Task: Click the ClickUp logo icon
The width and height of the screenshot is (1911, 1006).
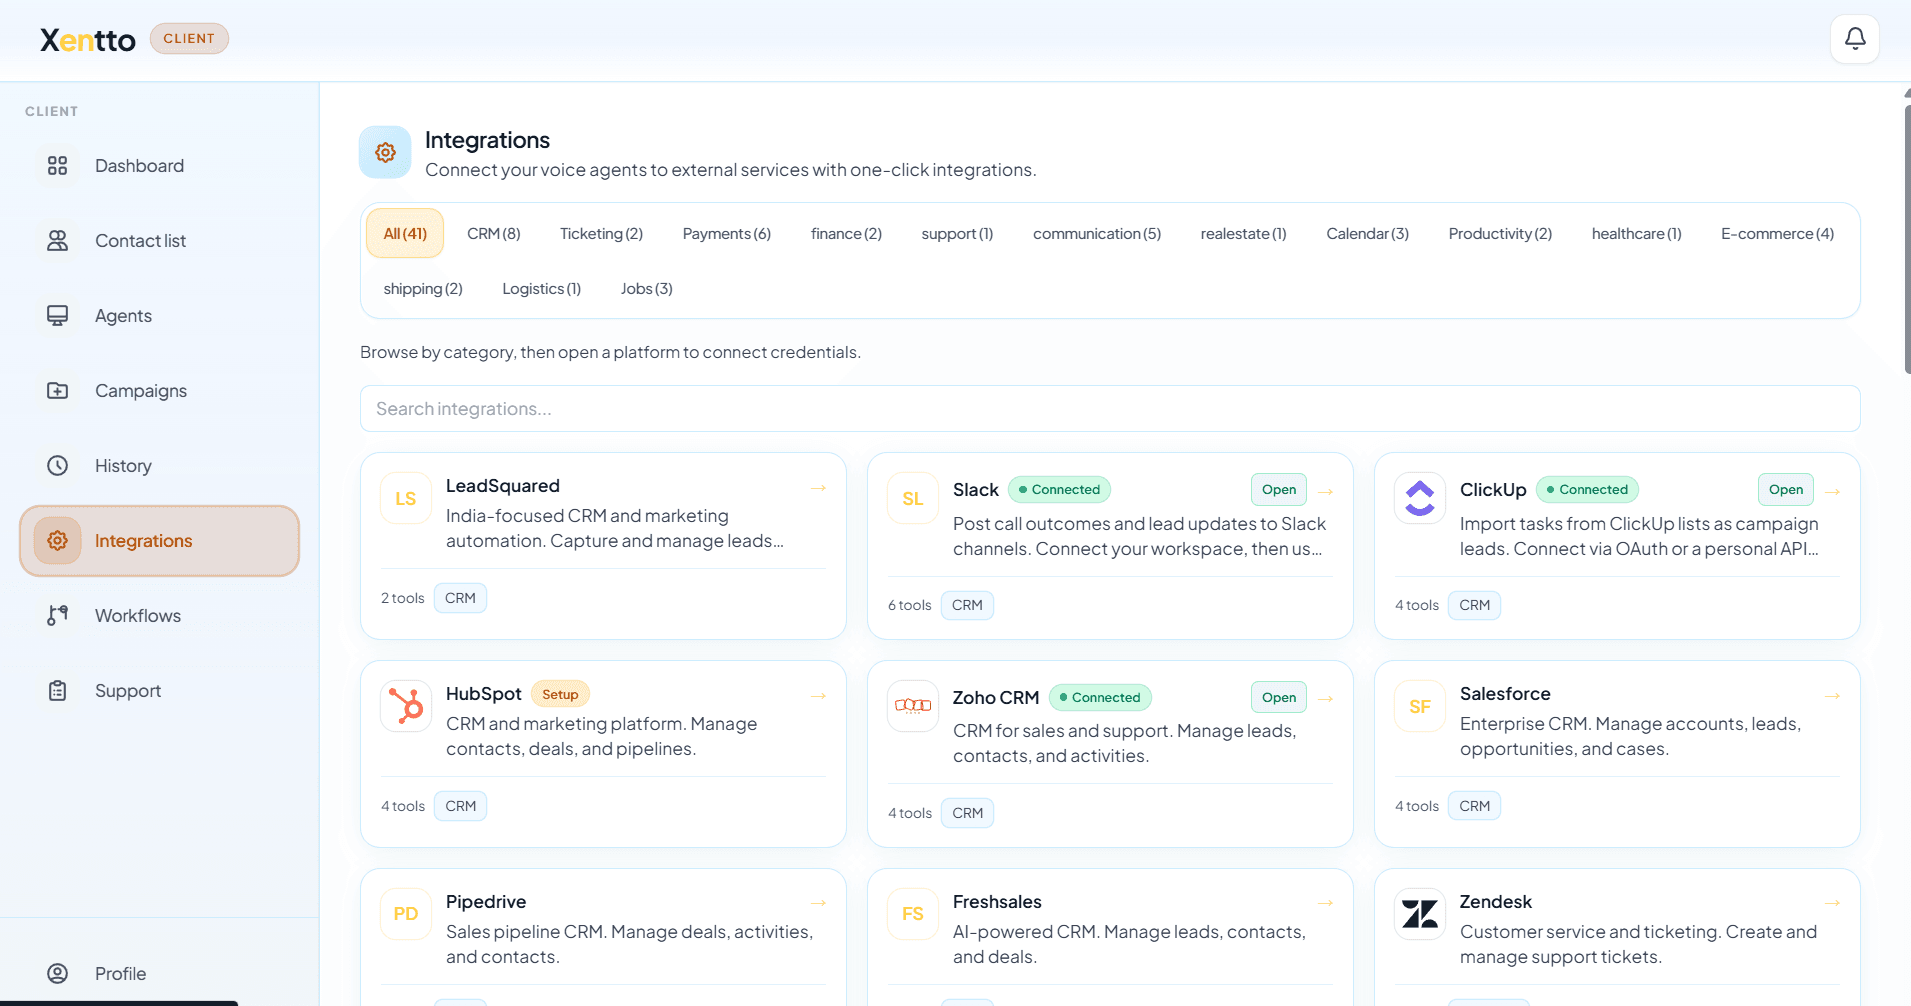Action: coord(1420,498)
